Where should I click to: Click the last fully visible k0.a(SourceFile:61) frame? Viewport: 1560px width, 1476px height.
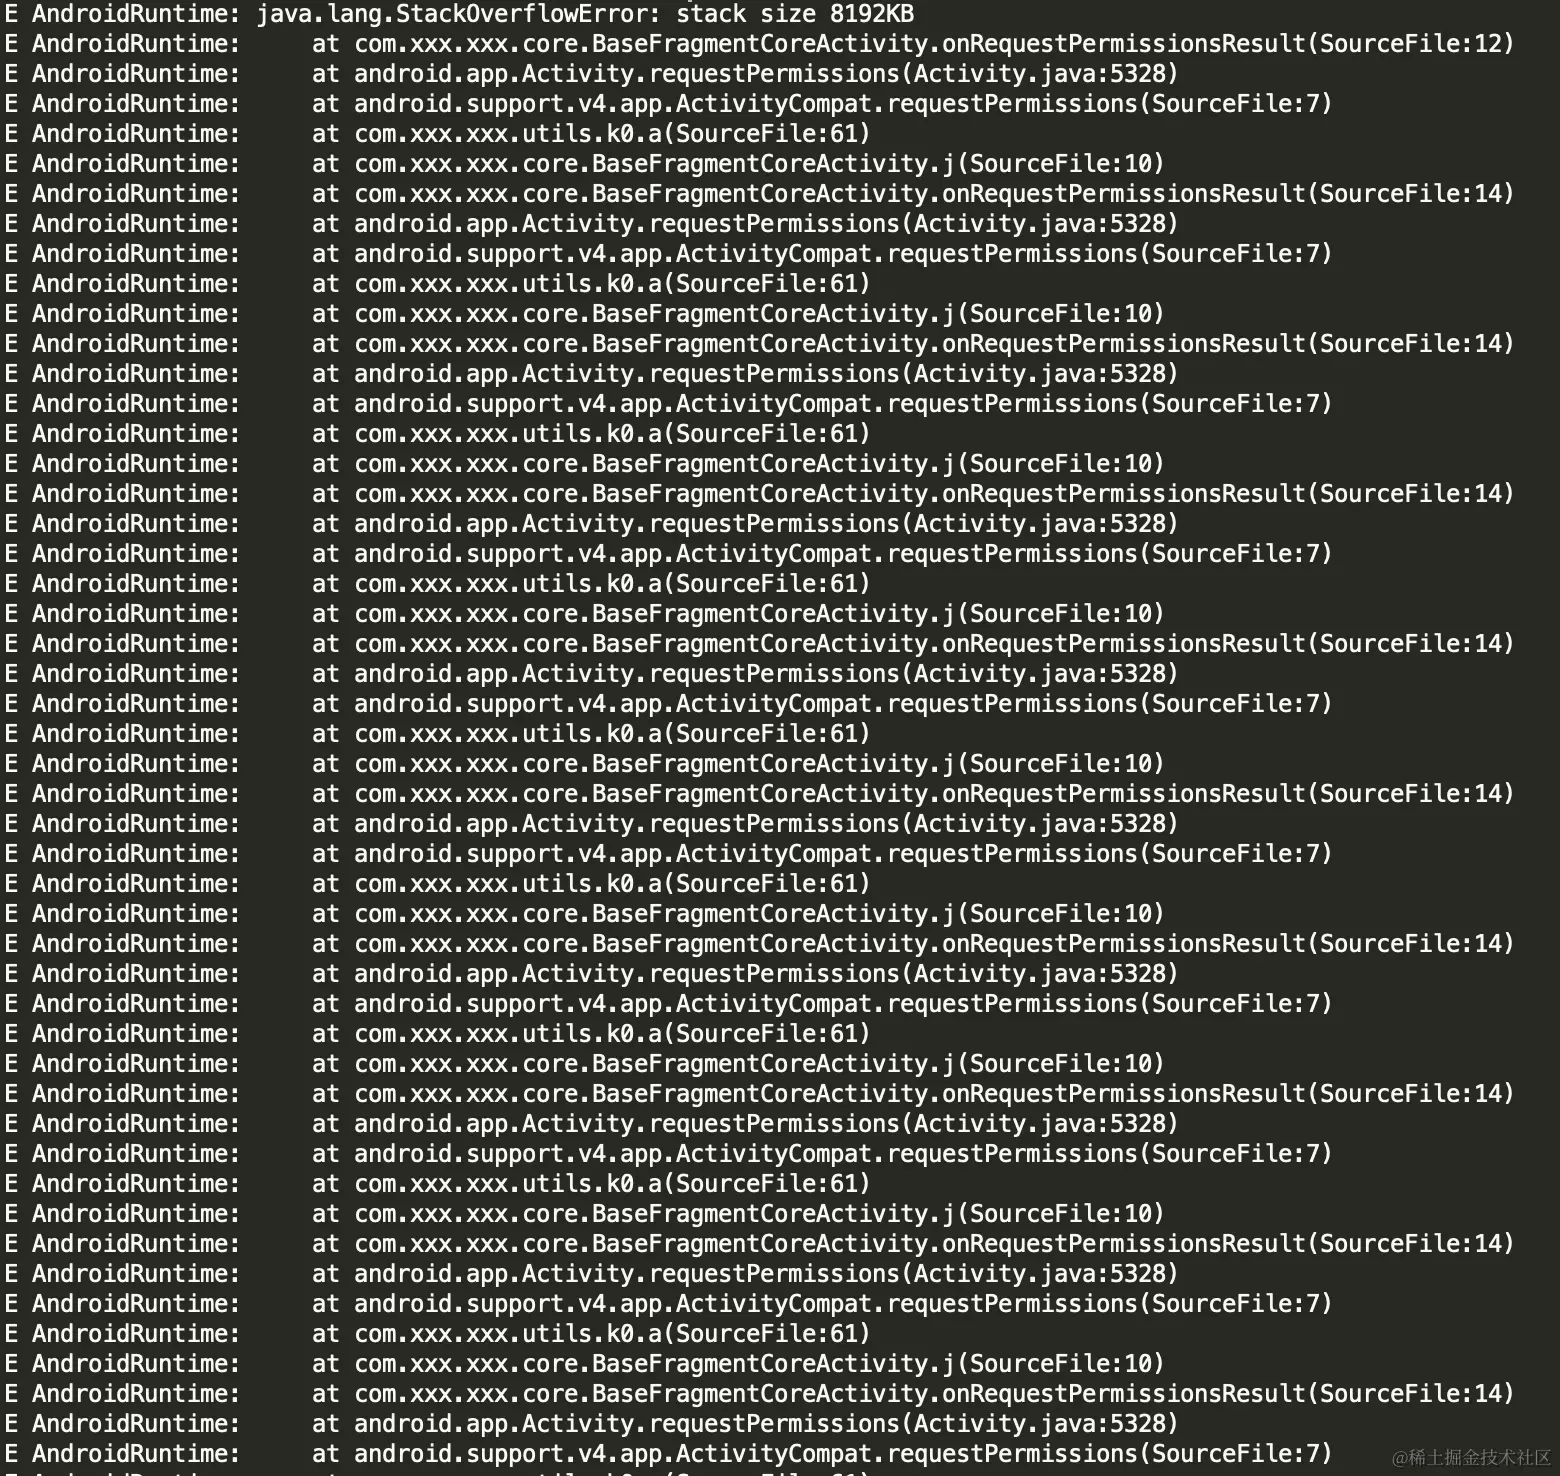591,1334
